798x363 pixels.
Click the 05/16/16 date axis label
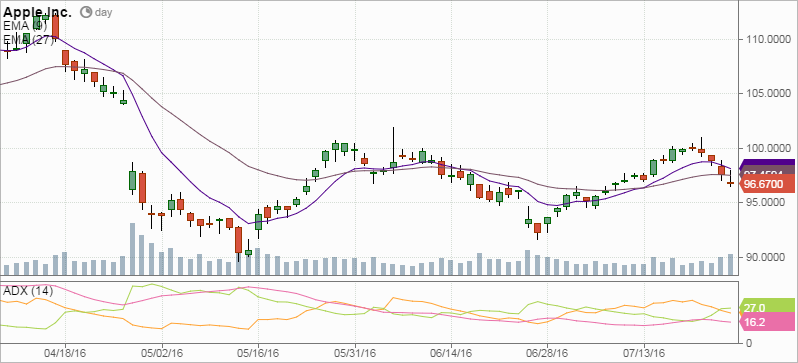258,353
